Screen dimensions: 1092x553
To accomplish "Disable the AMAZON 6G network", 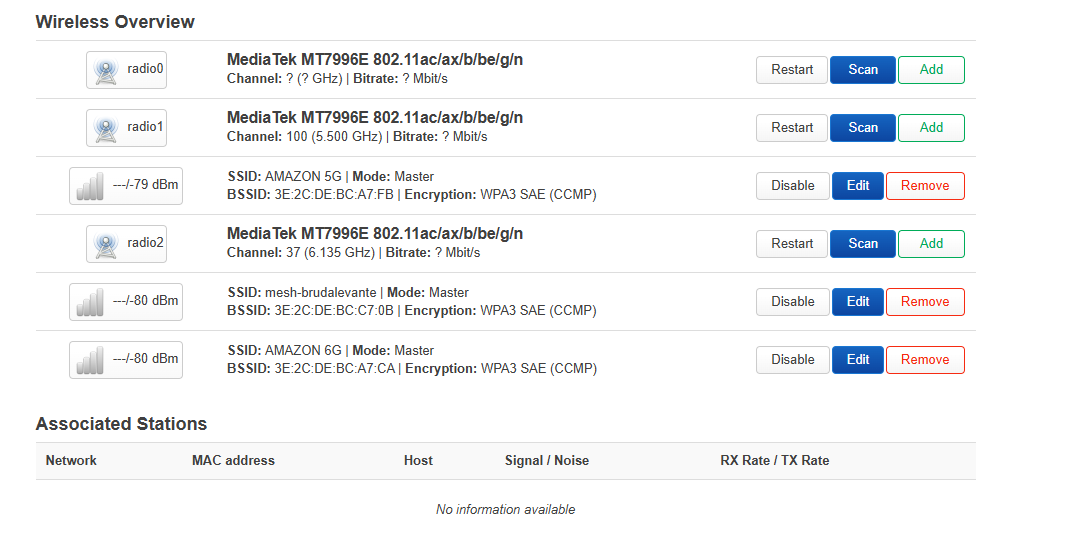I will (x=793, y=359).
